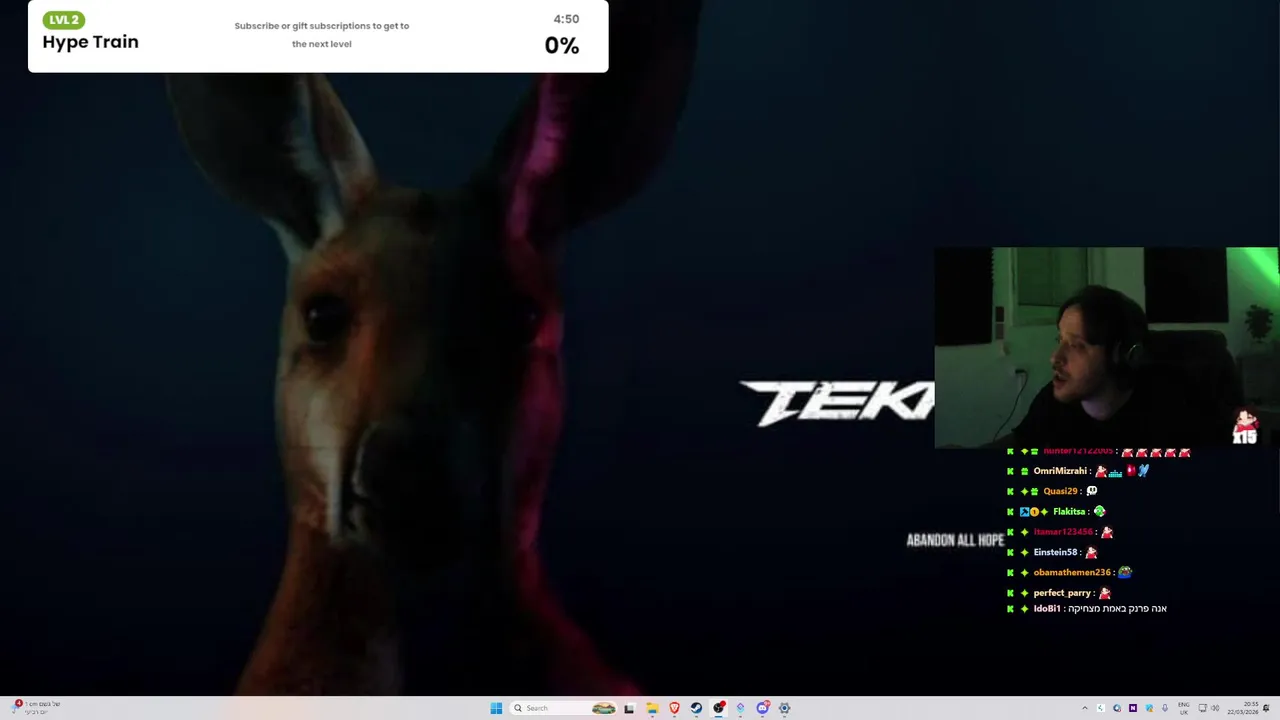This screenshot has width=1280, height=720.
Task: Open File Explorer from the taskbar
Action: (x=652, y=708)
